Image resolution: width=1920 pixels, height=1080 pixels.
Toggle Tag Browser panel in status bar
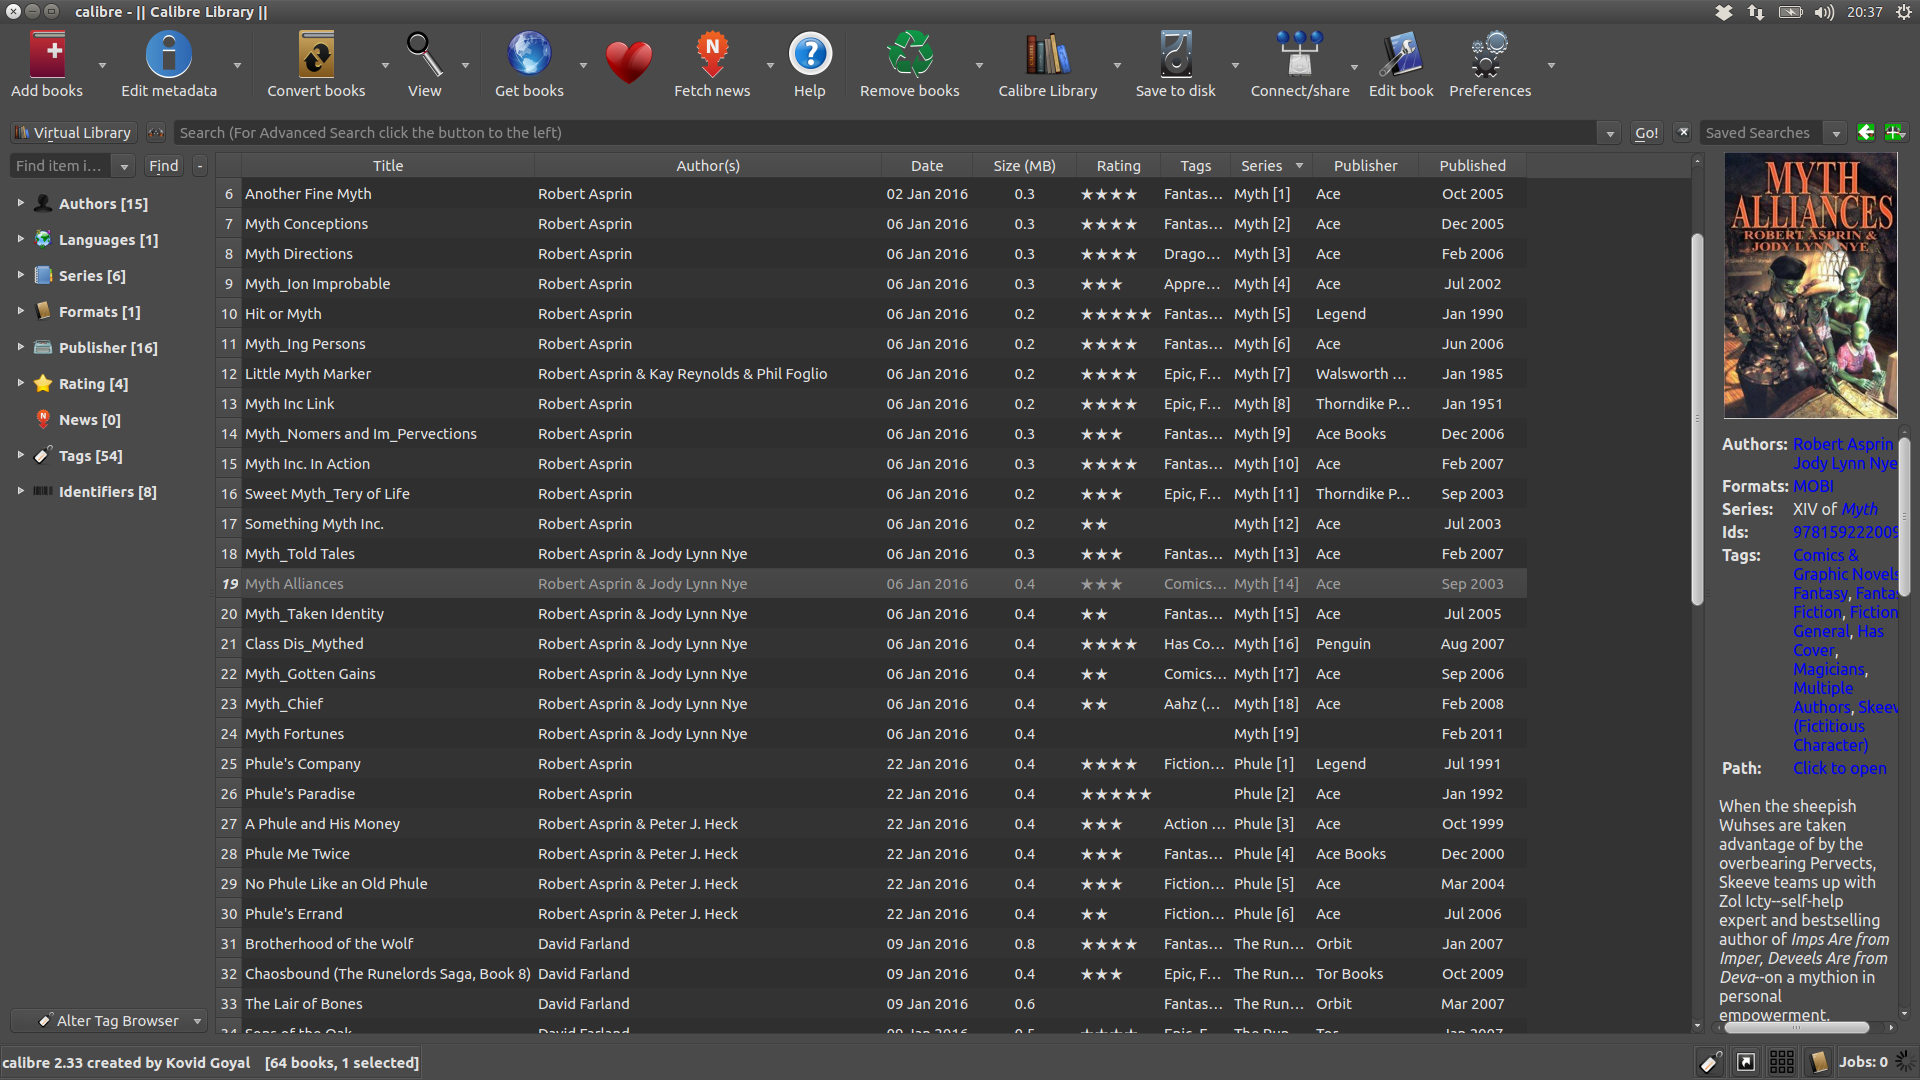click(1711, 1062)
